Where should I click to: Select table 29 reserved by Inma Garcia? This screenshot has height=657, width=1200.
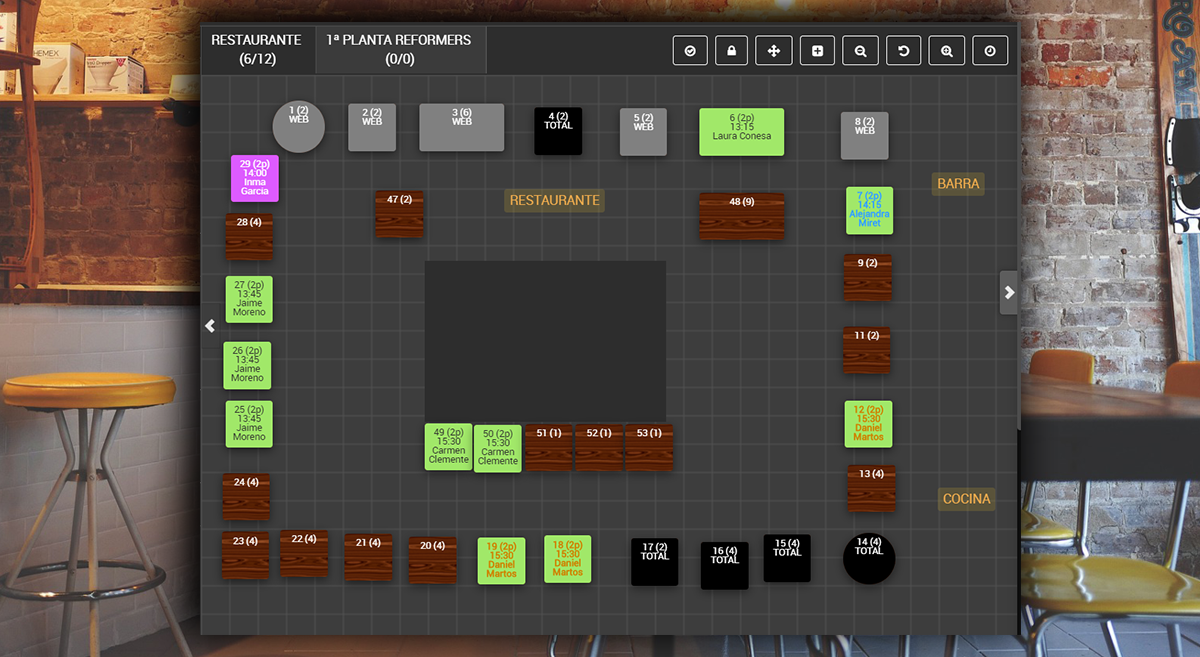[x=254, y=178]
